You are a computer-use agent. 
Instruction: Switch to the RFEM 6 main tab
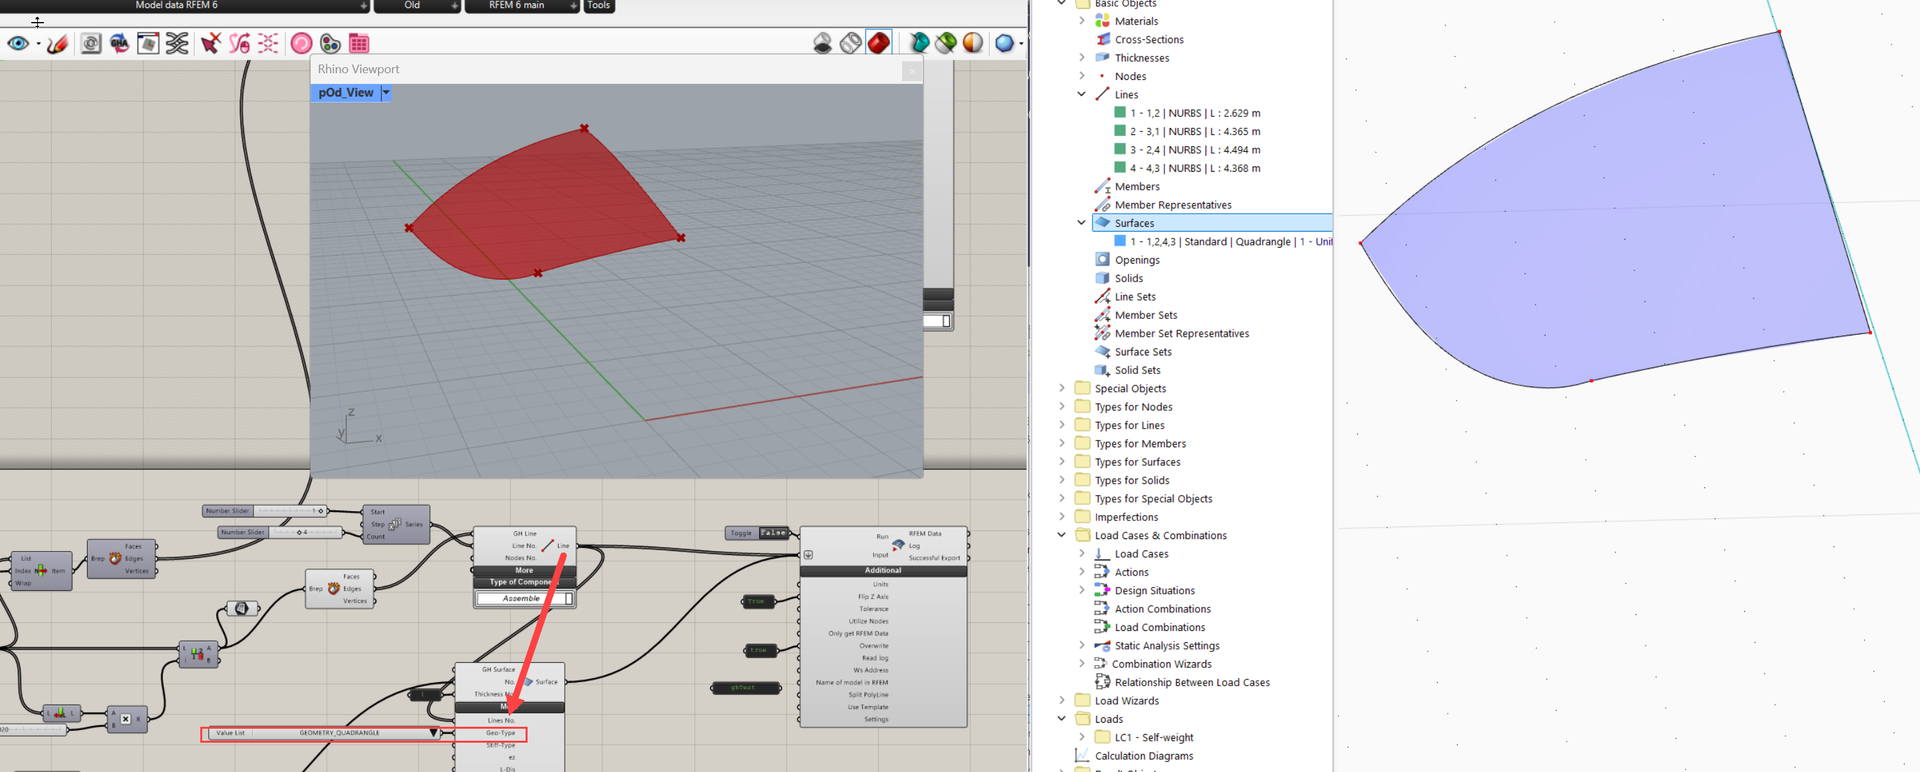(517, 6)
